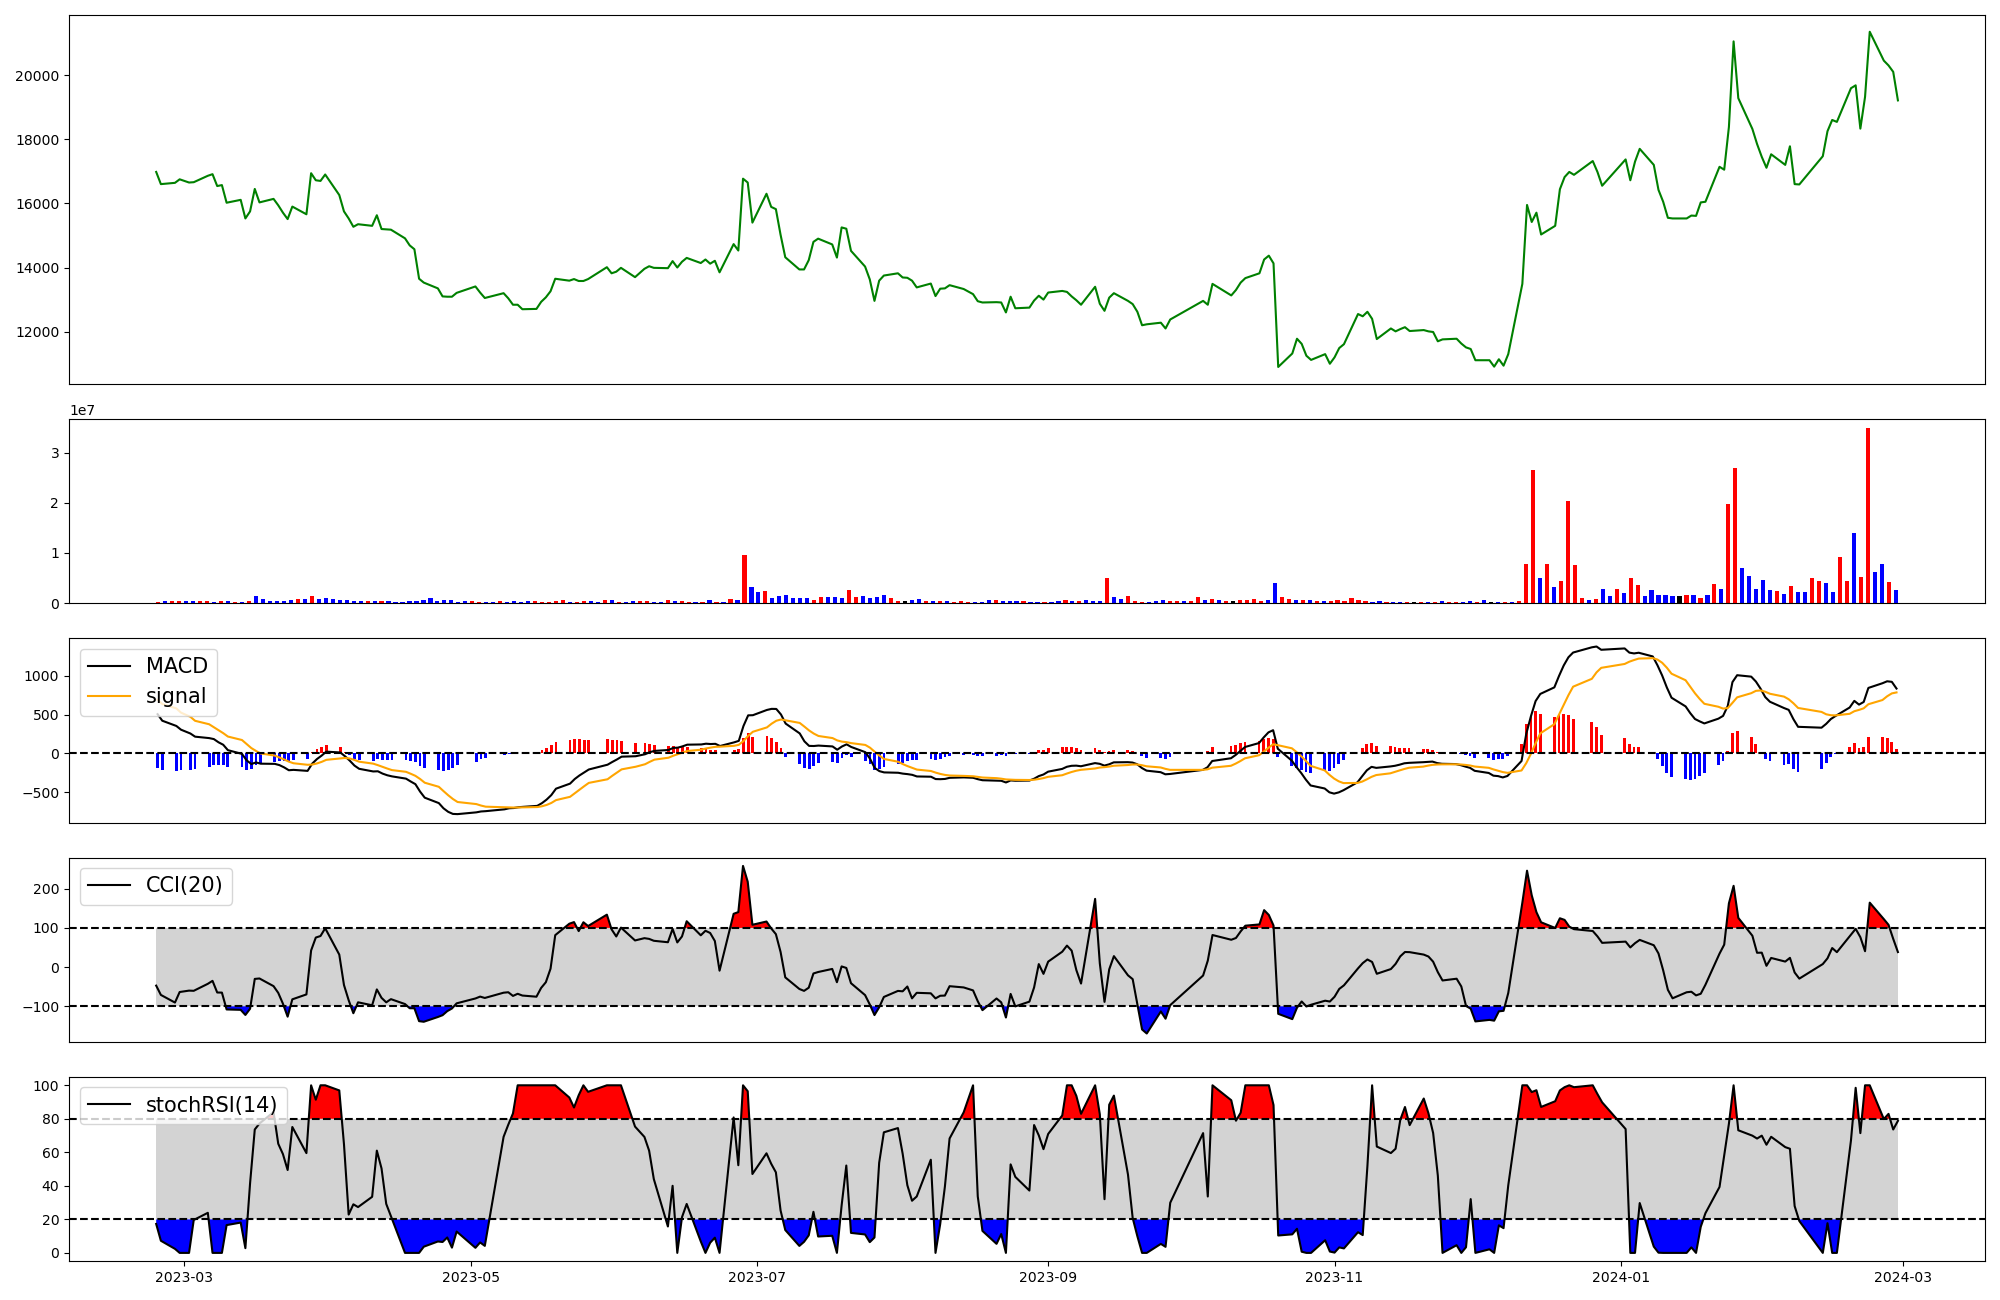Click the 2024-01 x-axis date label
The width and height of the screenshot is (2000, 1300).
pos(1621,1277)
